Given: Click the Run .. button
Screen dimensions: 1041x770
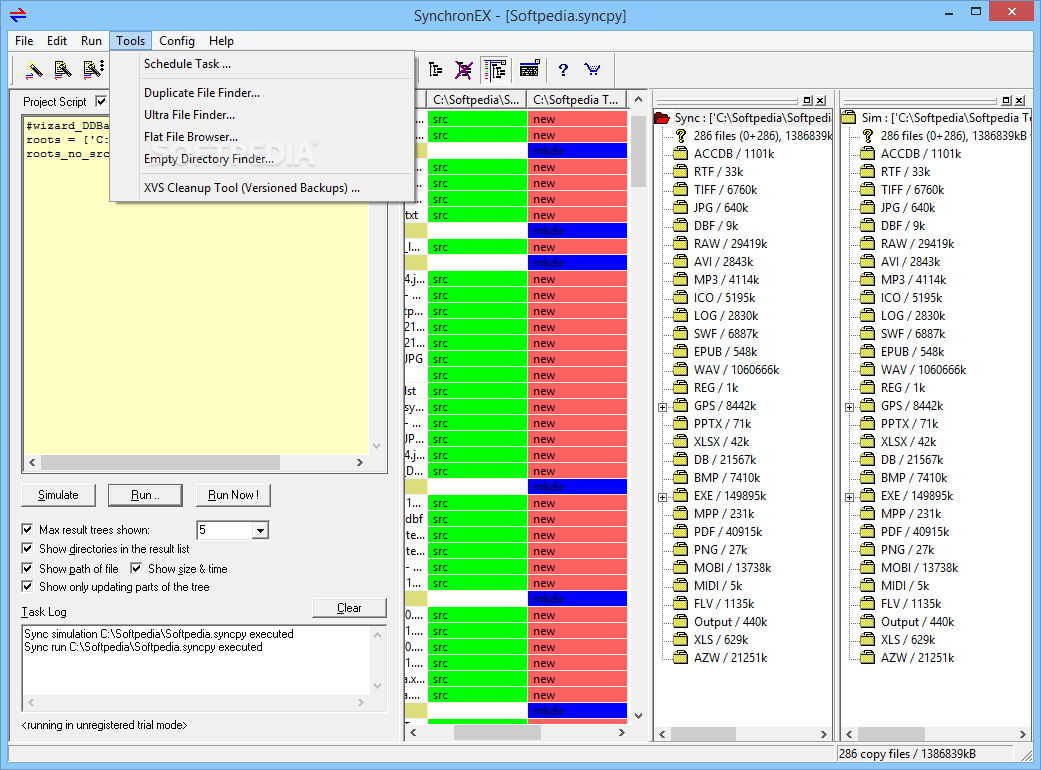Looking at the screenshot, I should (x=145, y=495).
